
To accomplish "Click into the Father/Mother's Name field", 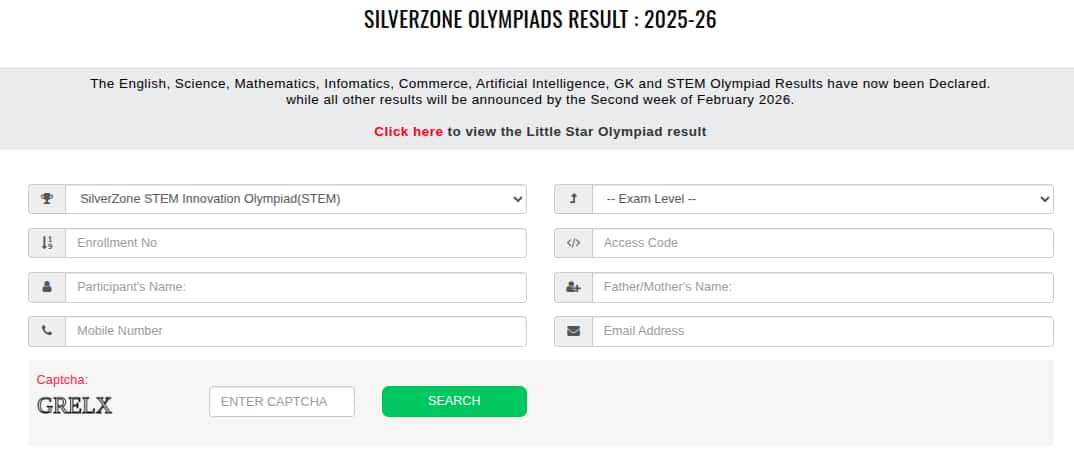I will (822, 287).
